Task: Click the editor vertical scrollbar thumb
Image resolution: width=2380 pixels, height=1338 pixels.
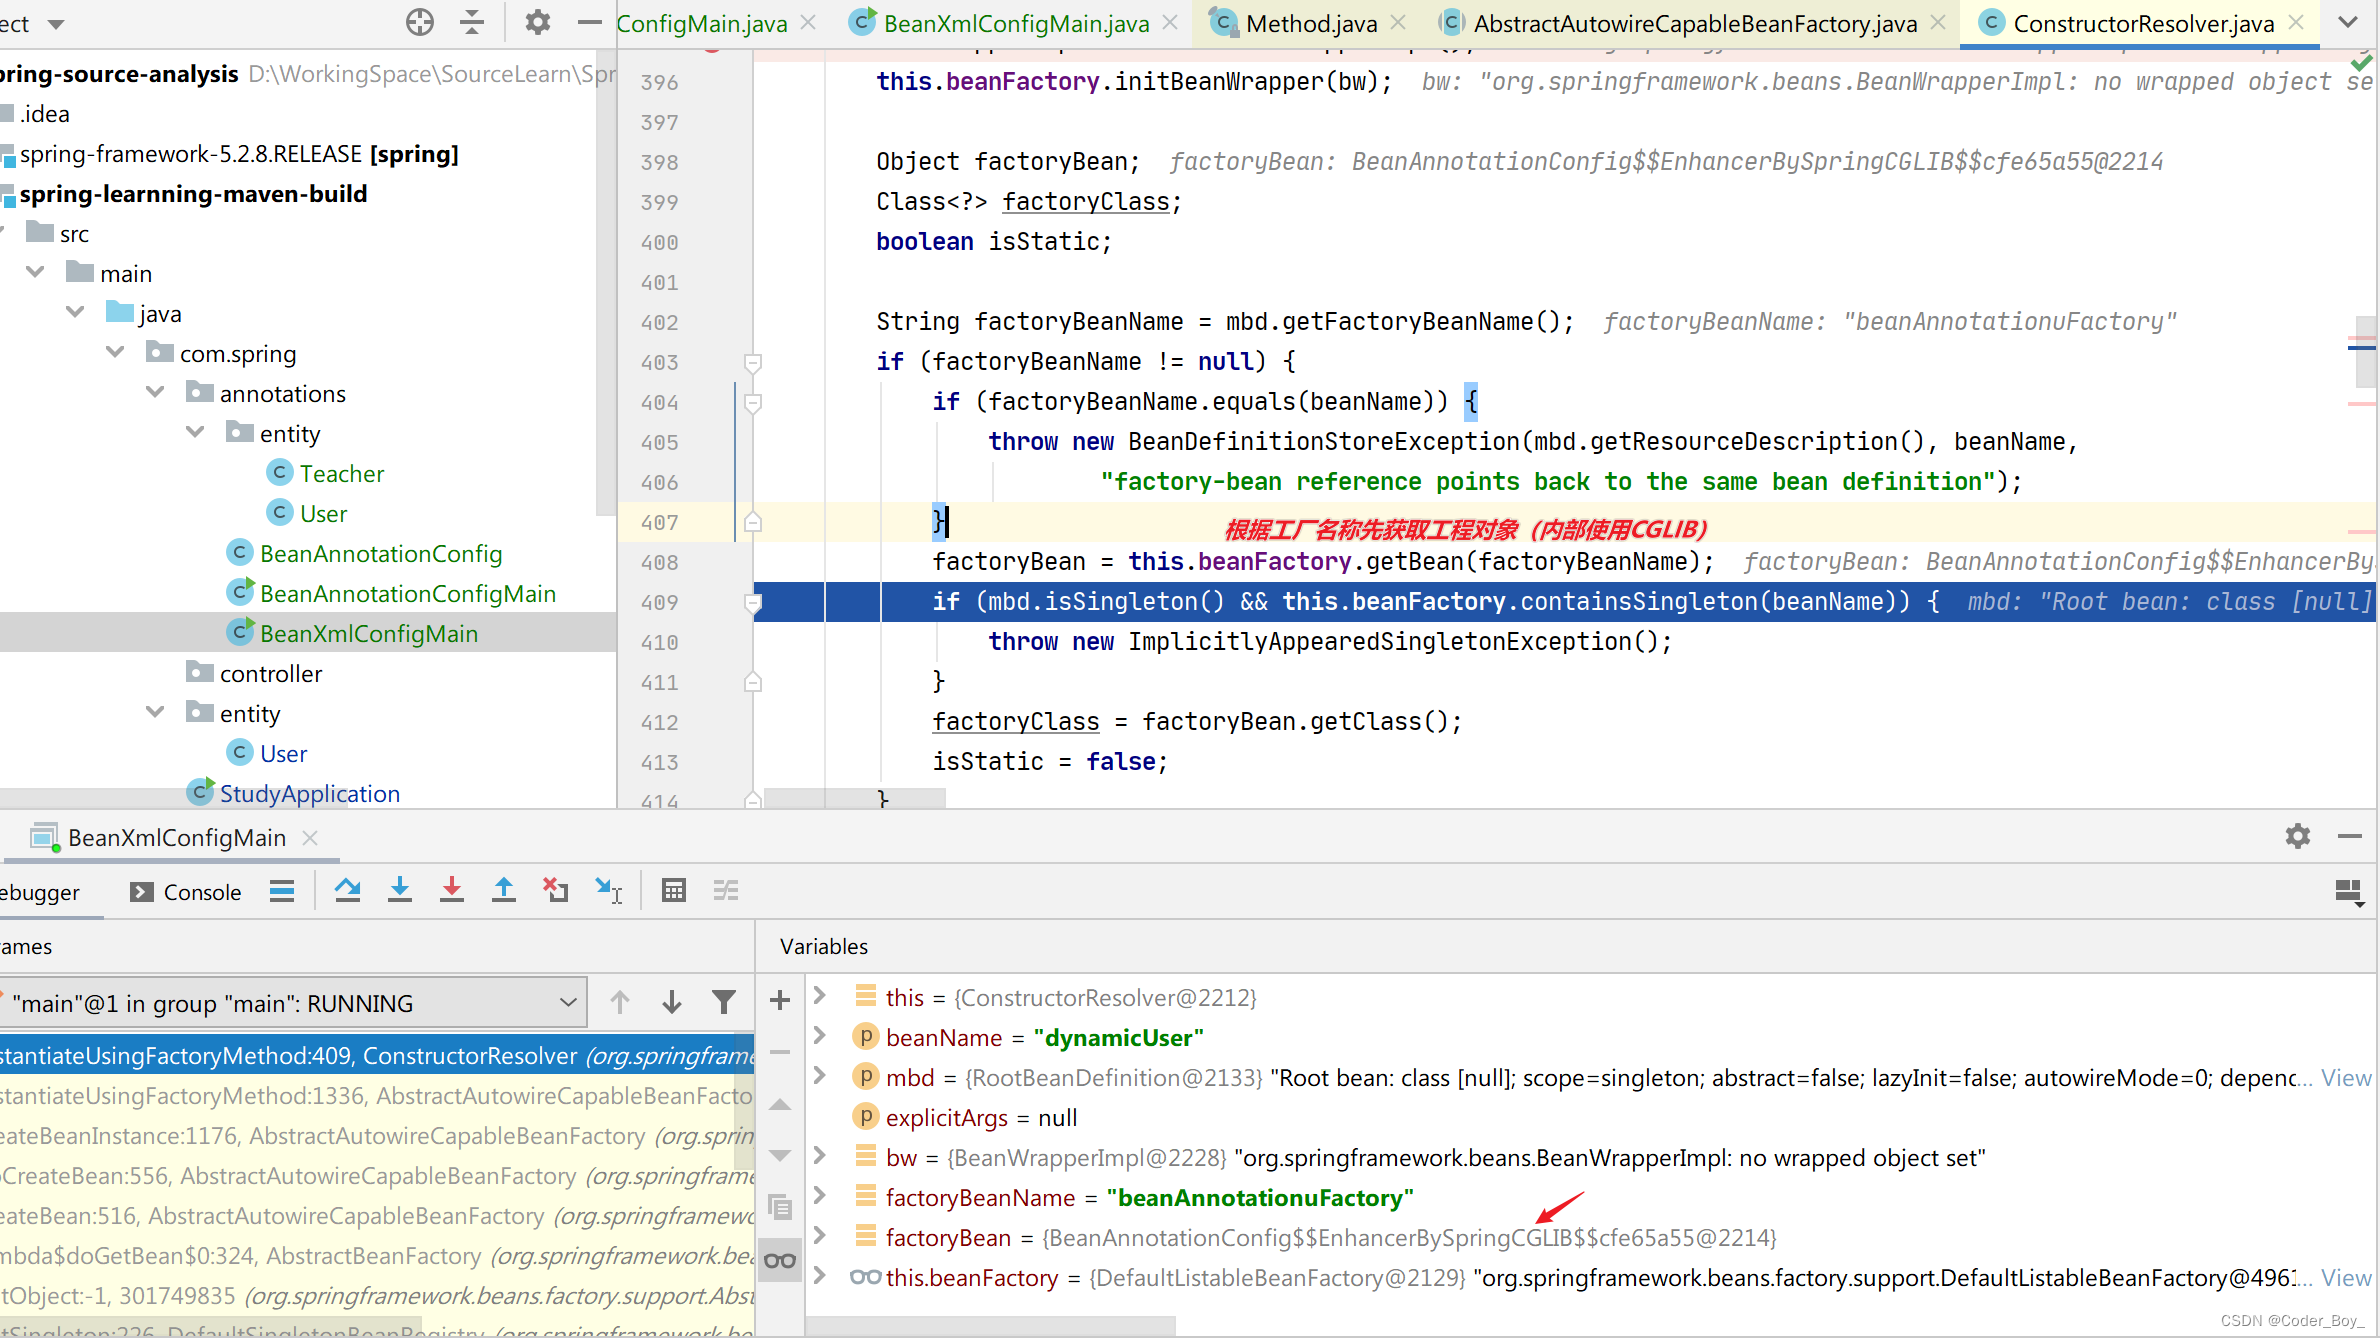Action: point(2366,350)
